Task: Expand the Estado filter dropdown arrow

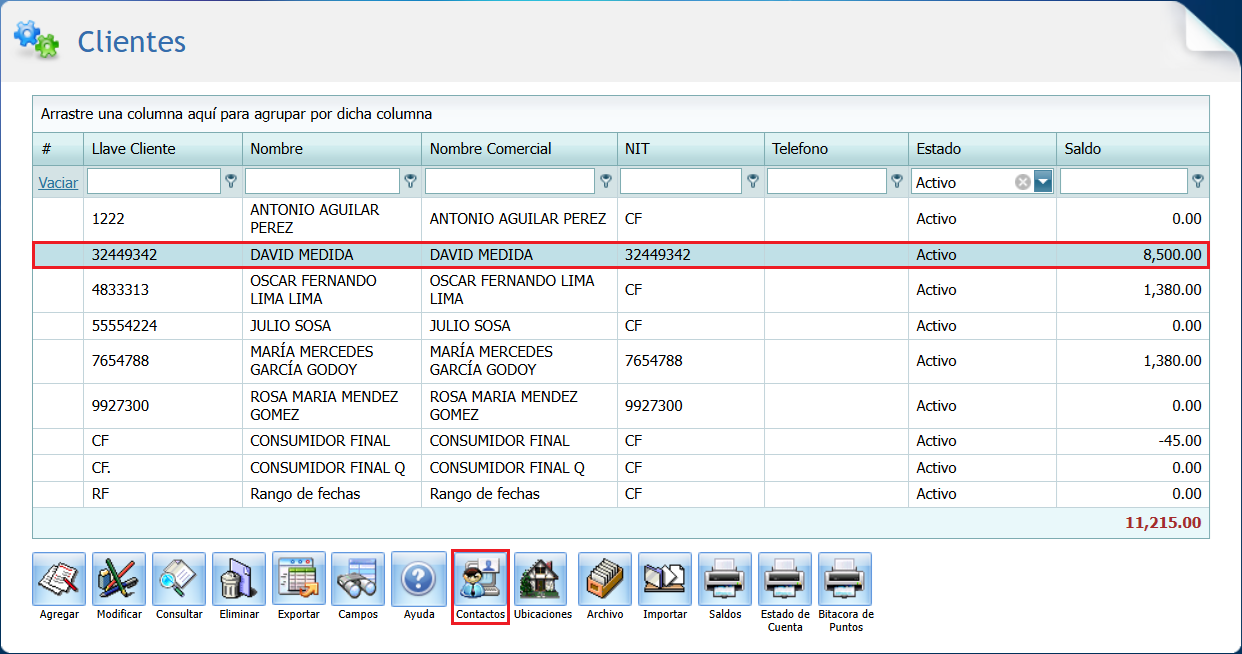Action: click(1043, 182)
